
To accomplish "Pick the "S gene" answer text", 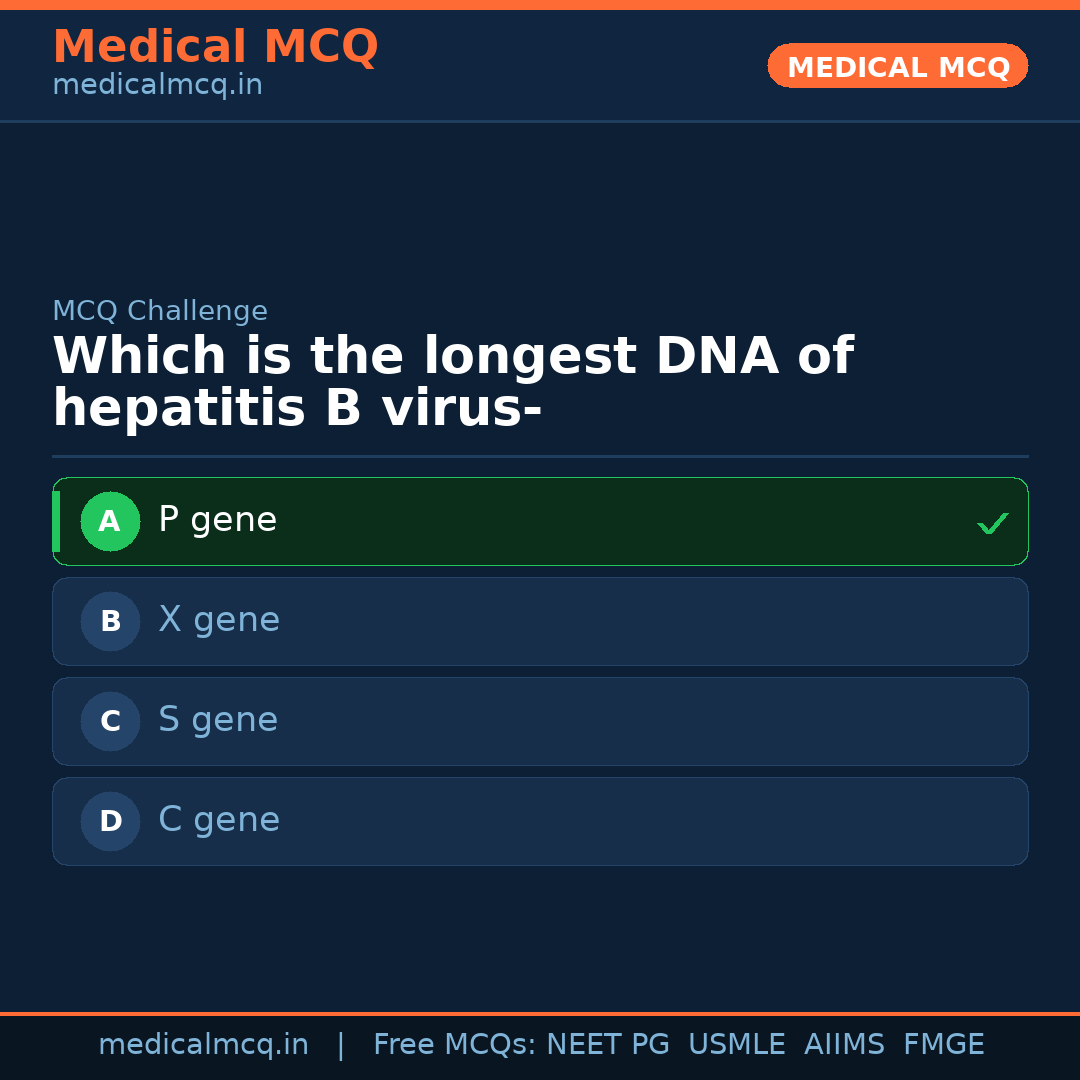I will coord(218,720).
